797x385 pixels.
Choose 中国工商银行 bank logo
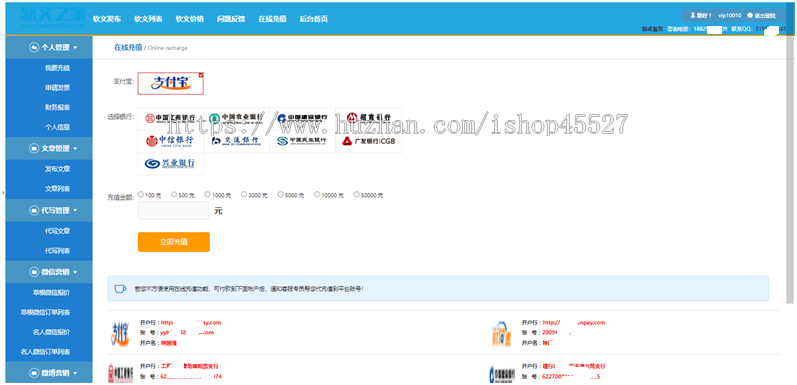[x=171, y=119]
